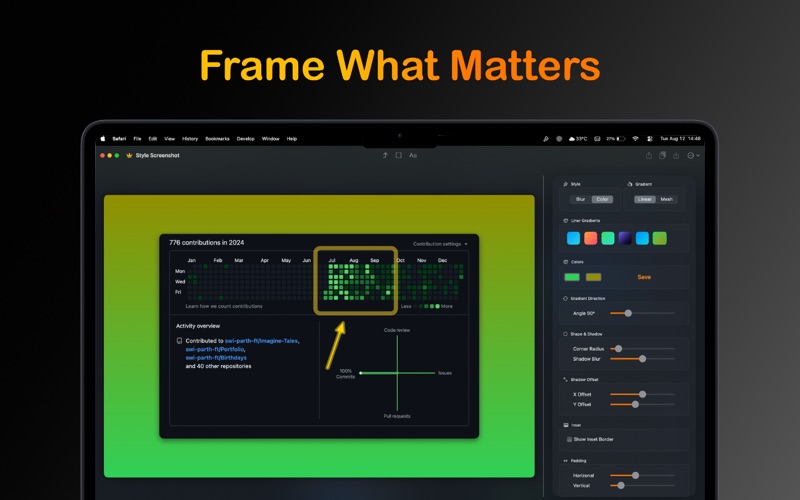This screenshot has width=800, height=500.
Task: Open the View menu
Action: 169,139
